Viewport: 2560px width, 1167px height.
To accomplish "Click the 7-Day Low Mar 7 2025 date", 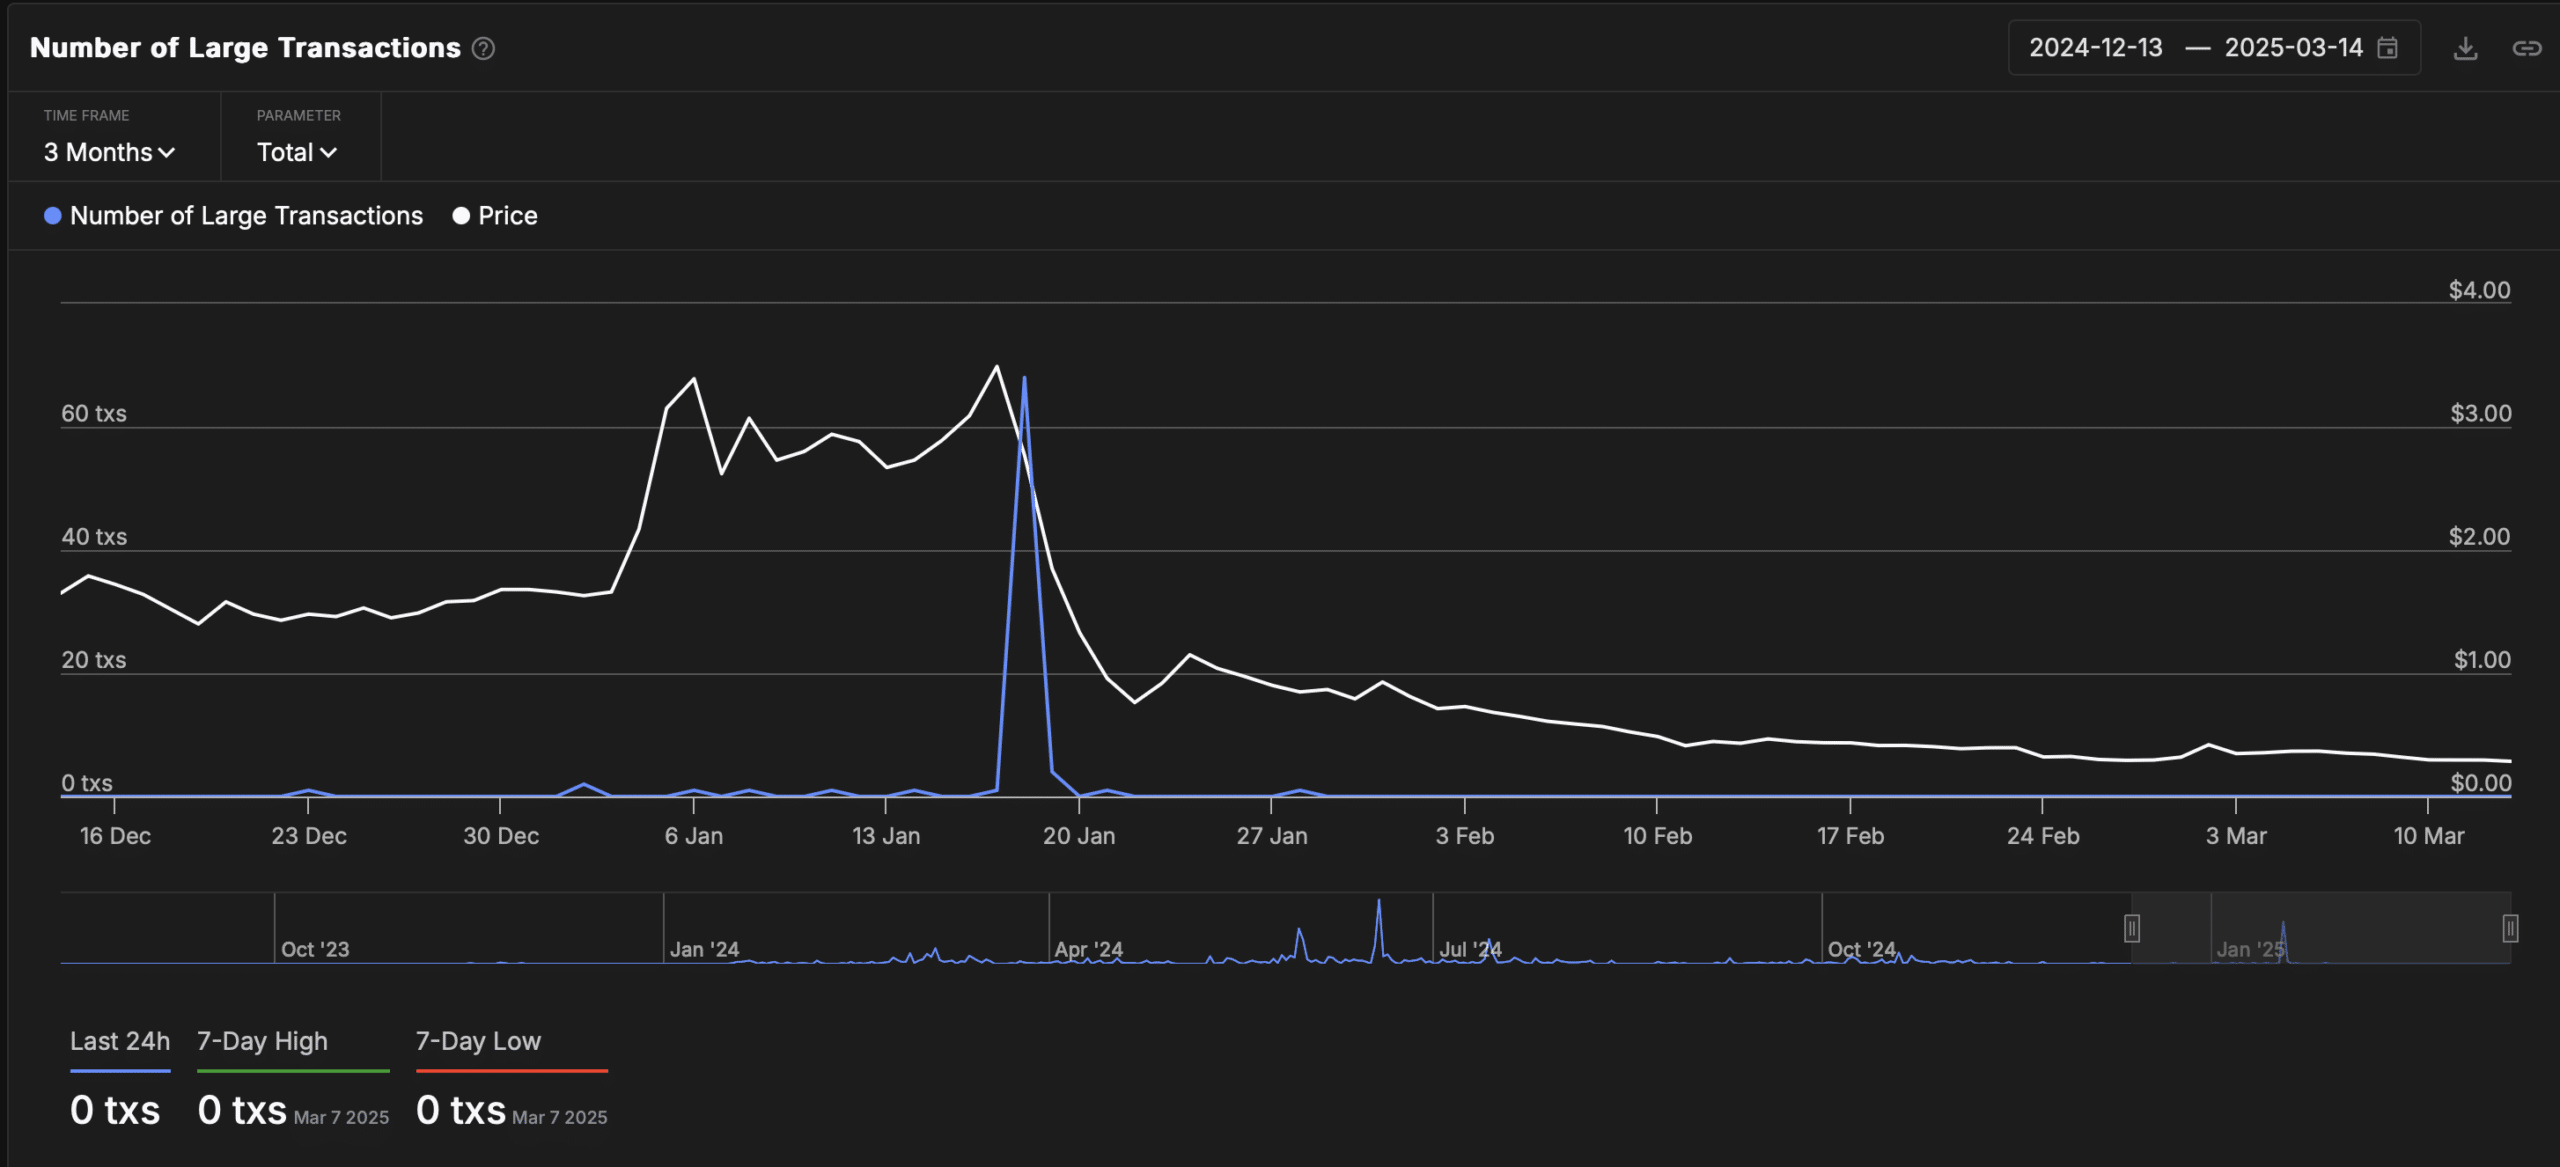I will pyautogui.click(x=559, y=1117).
